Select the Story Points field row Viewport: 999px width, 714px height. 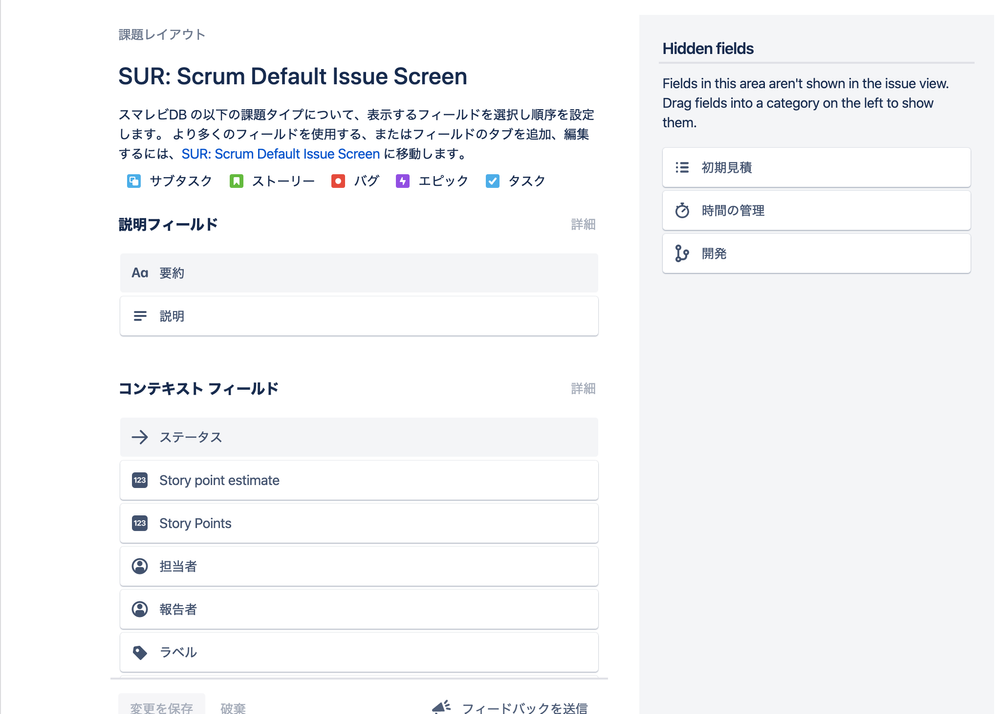[x=359, y=523]
